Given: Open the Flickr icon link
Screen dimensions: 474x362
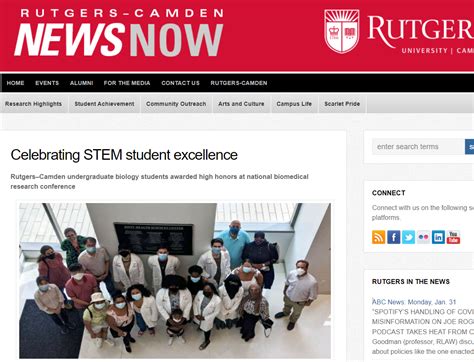Looking at the screenshot, I should coord(423,237).
